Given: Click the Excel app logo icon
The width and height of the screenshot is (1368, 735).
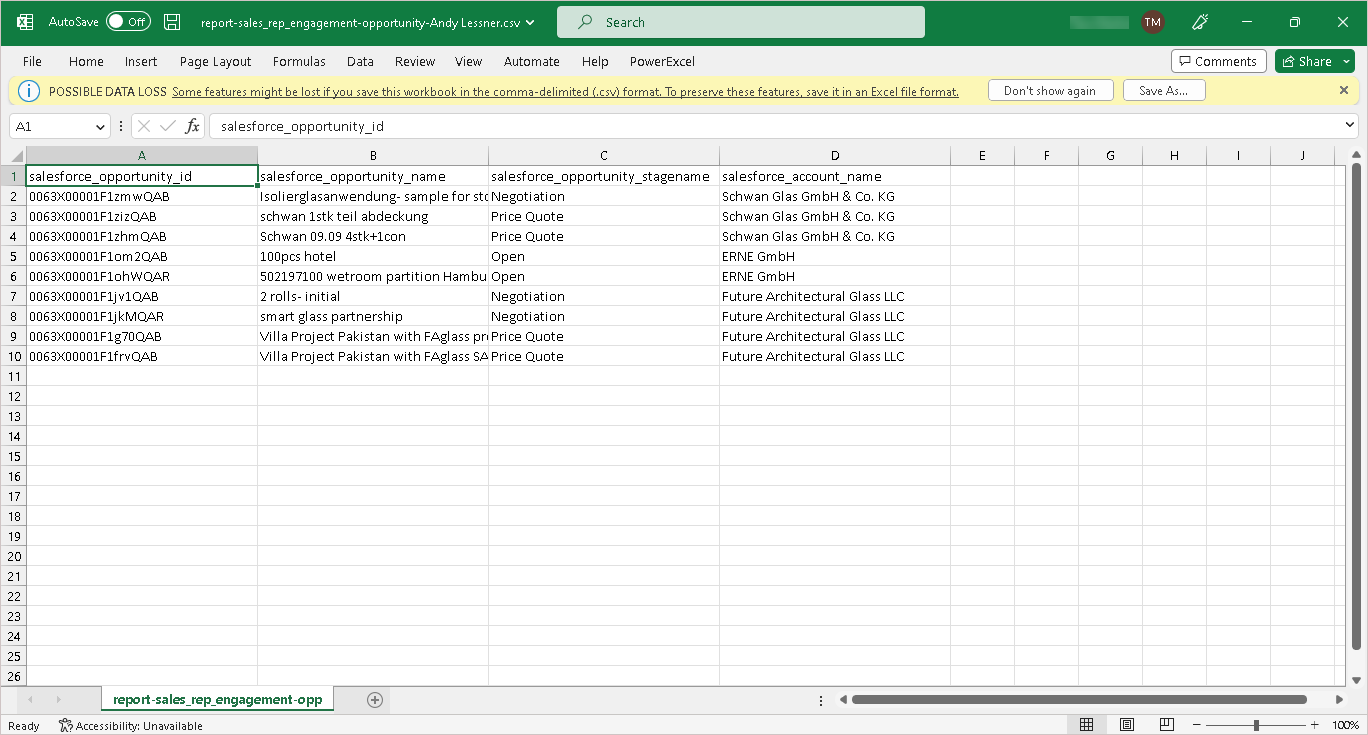Looking at the screenshot, I should pyautogui.click(x=27, y=22).
